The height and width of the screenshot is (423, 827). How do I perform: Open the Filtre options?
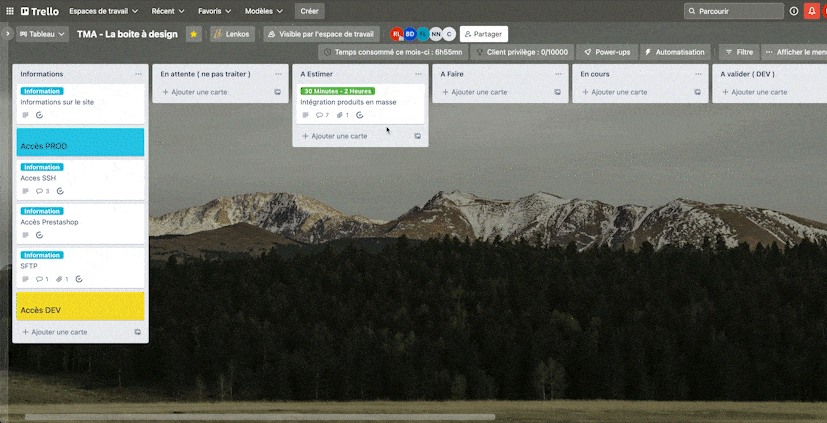click(739, 52)
